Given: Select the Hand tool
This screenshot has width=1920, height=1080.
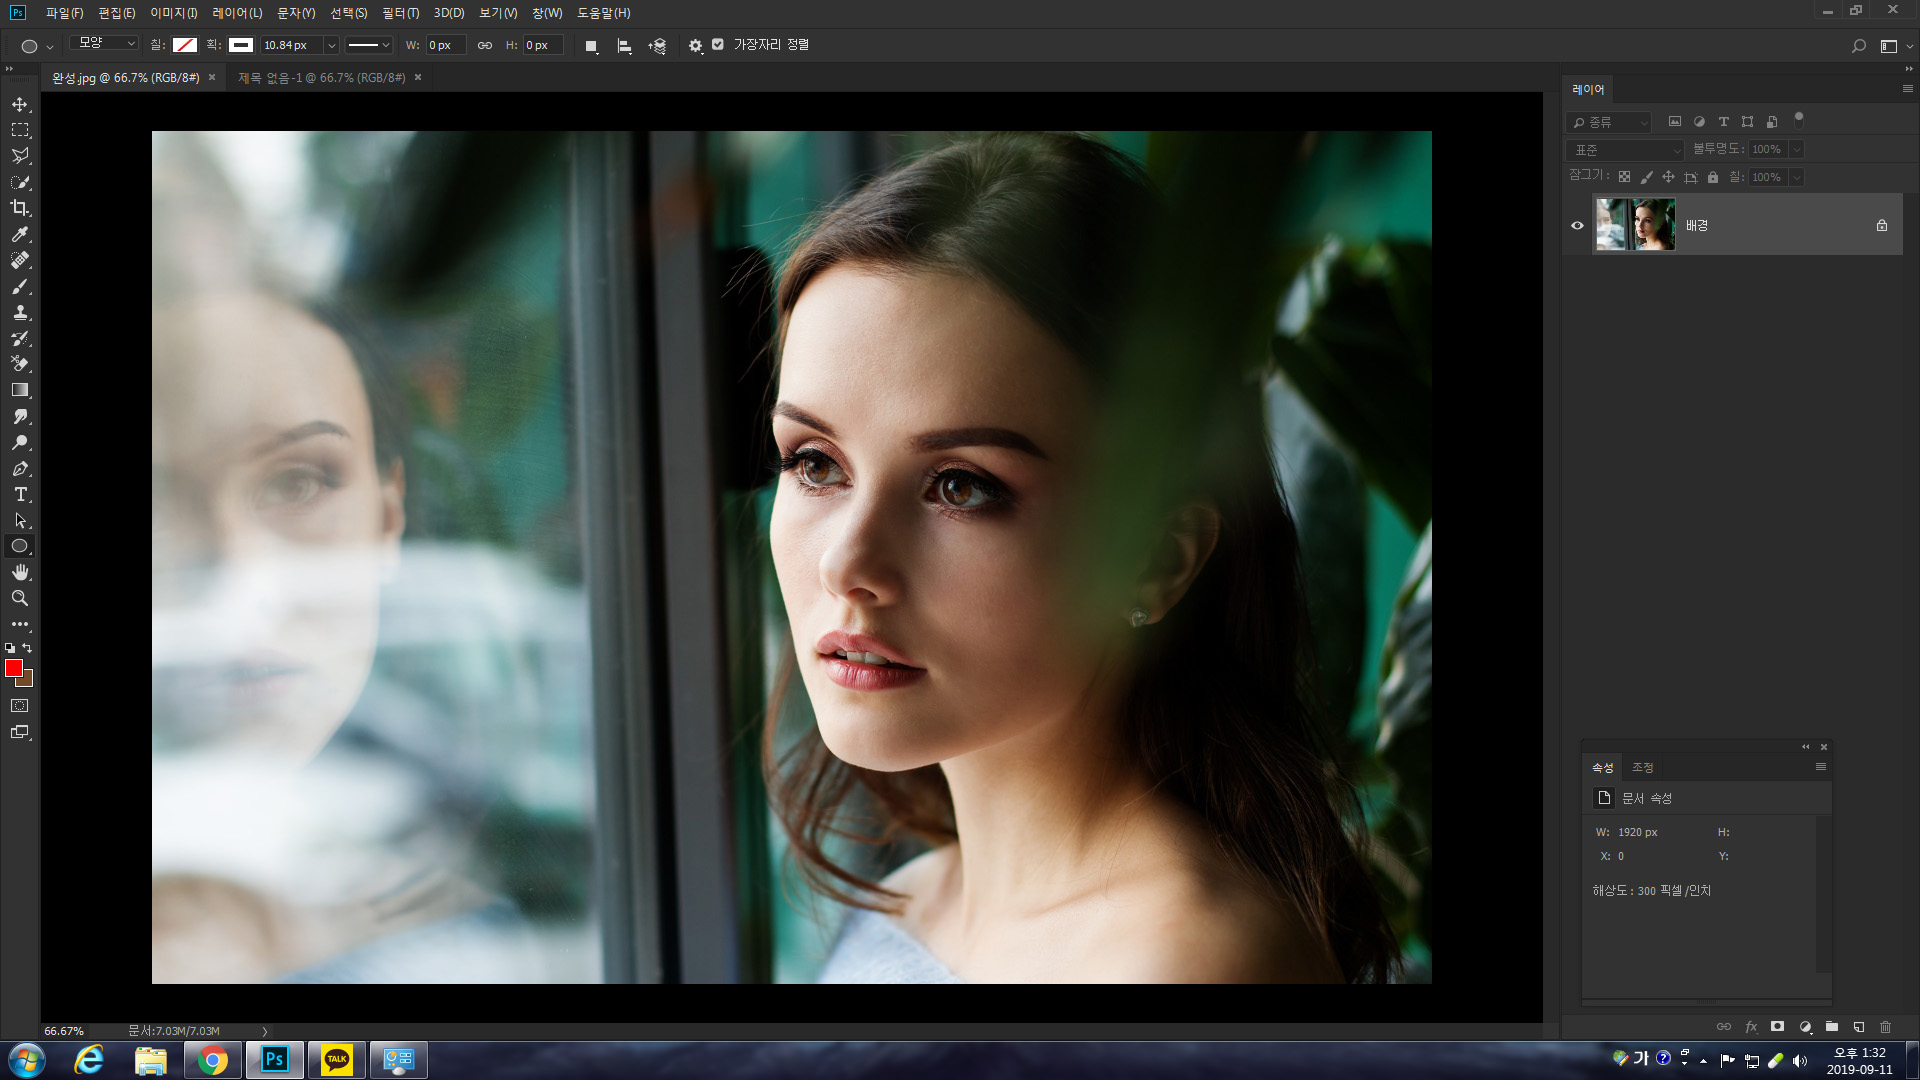Looking at the screenshot, I should [x=20, y=572].
